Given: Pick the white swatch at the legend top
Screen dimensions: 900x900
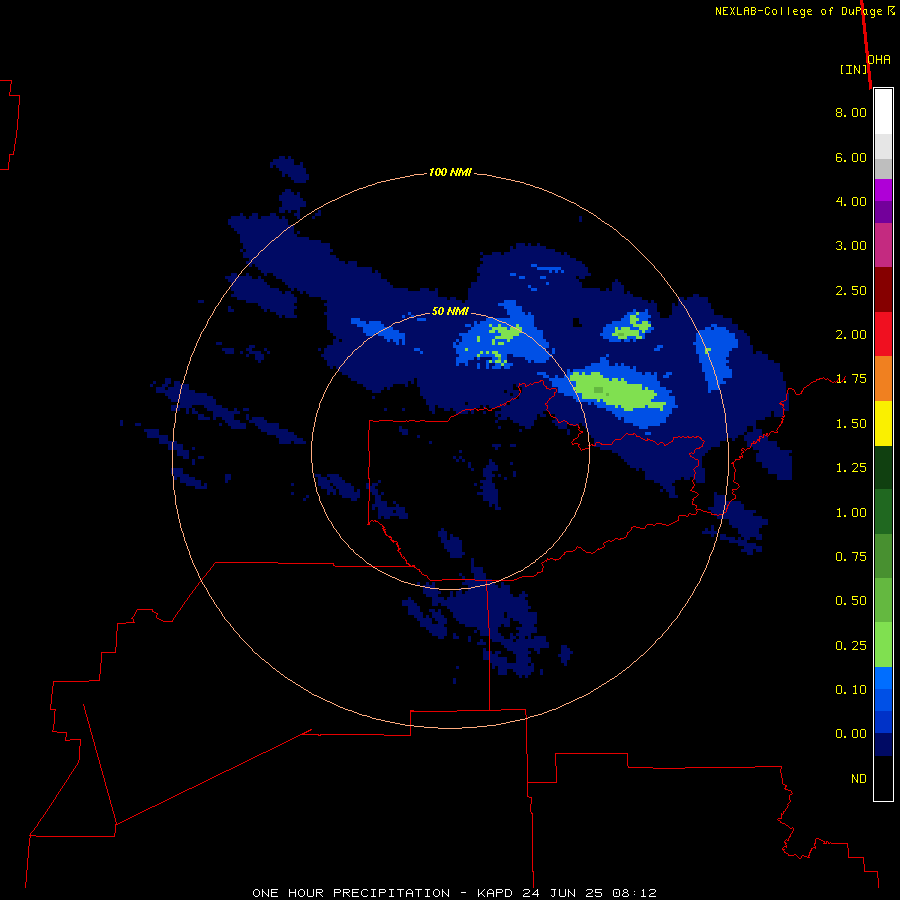Looking at the screenshot, I should pyautogui.click(x=883, y=112).
